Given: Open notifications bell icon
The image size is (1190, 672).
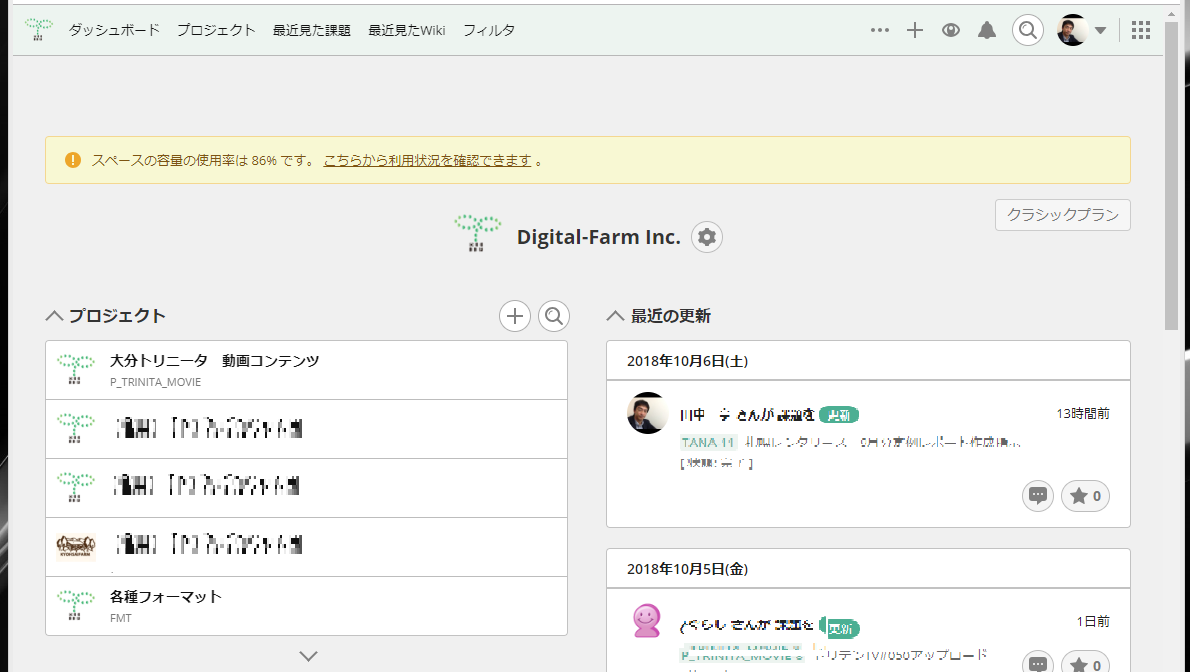Looking at the screenshot, I should click(987, 30).
